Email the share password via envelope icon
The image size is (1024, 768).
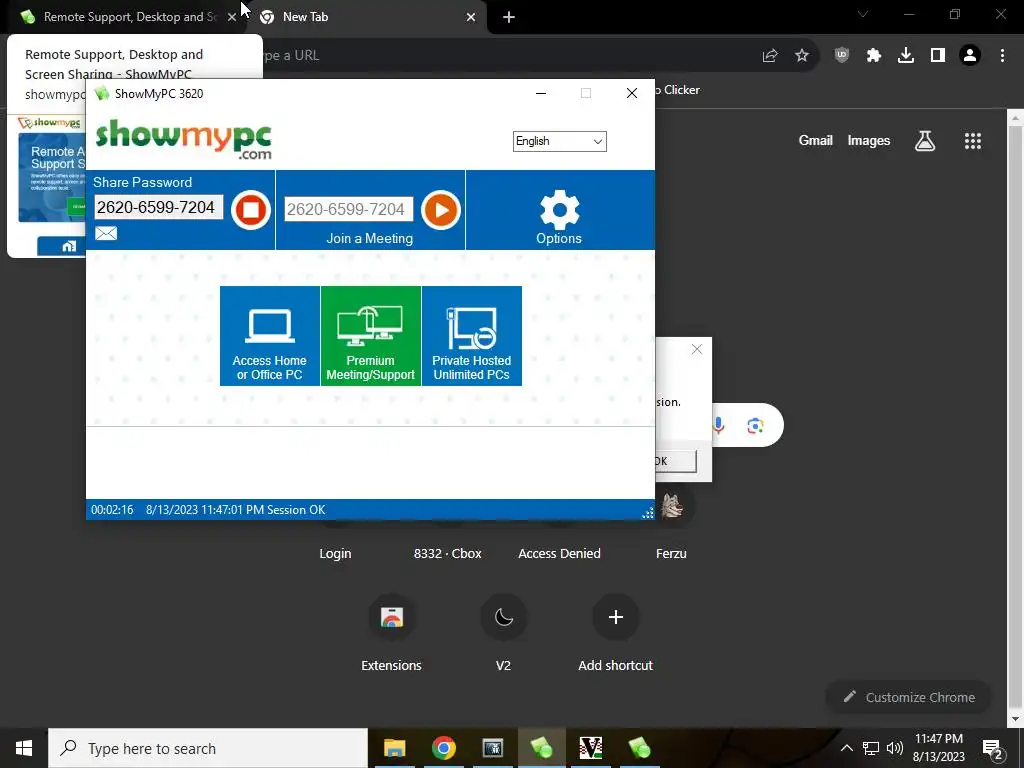click(106, 233)
